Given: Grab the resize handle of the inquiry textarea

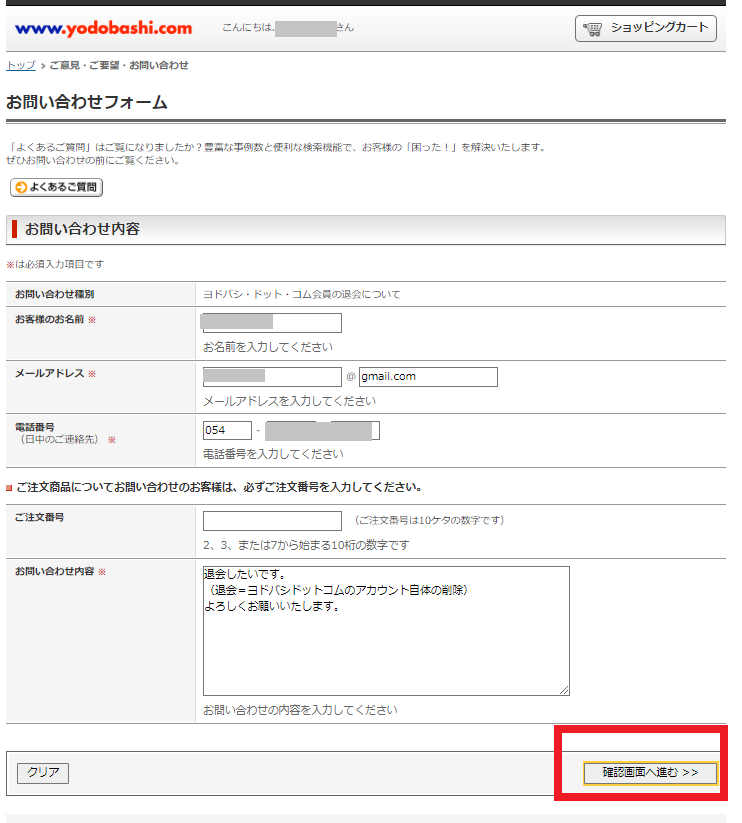Looking at the screenshot, I should (x=564, y=690).
